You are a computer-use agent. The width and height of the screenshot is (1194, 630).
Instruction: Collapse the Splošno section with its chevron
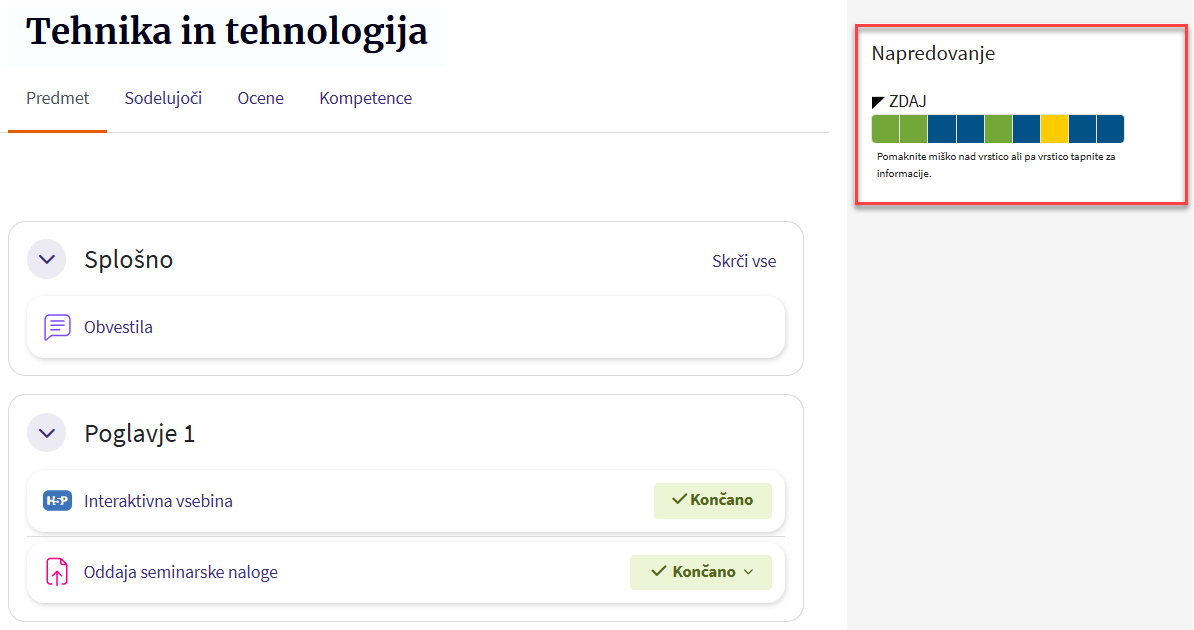pyautogui.click(x=45, y=260)
